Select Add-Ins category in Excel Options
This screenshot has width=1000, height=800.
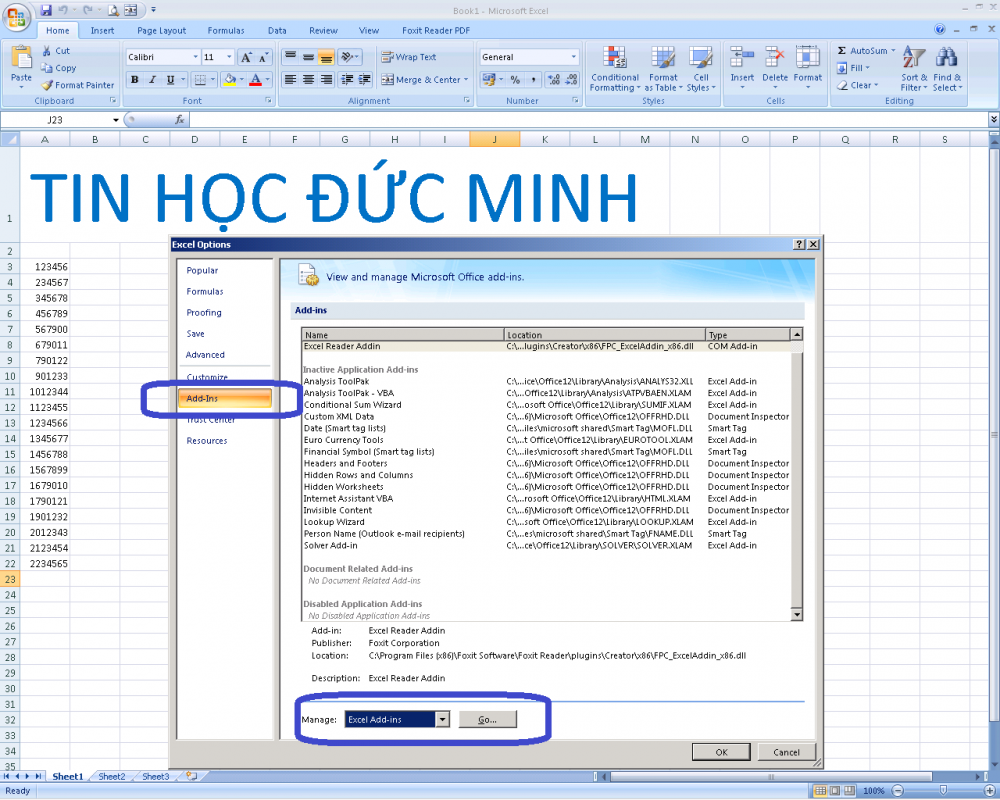click(224, 398)
